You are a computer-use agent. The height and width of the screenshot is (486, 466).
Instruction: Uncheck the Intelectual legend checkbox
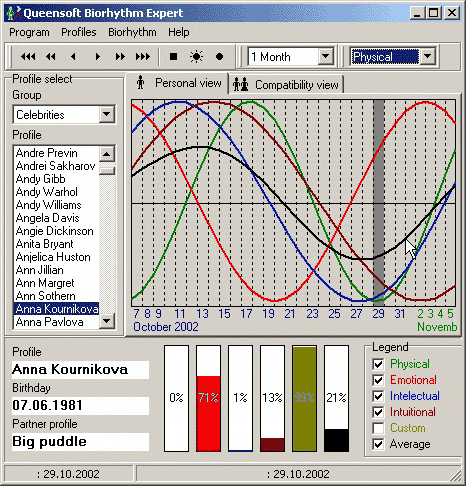point(378,396)
